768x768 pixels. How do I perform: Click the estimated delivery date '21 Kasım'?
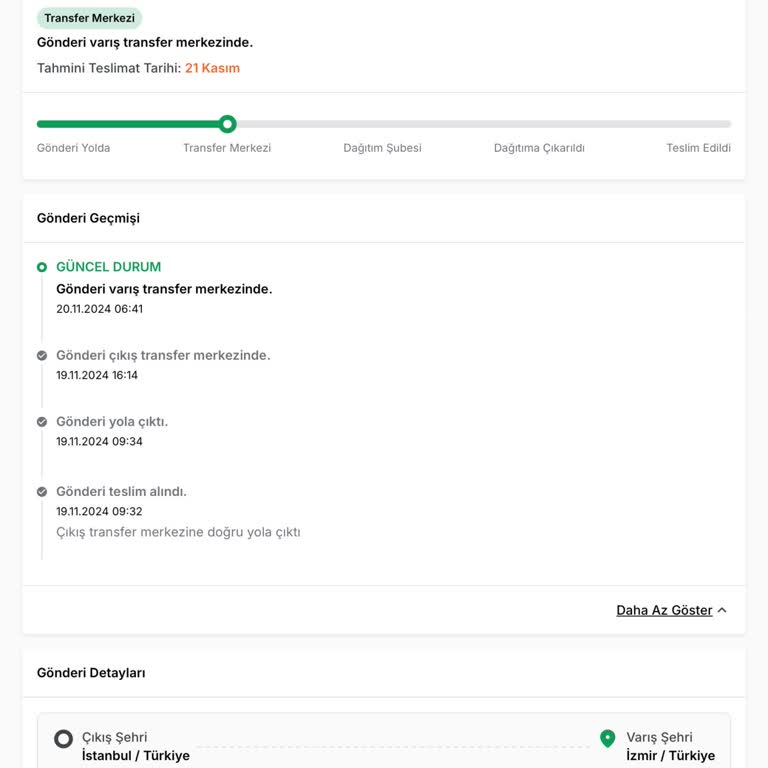(212, 68)
